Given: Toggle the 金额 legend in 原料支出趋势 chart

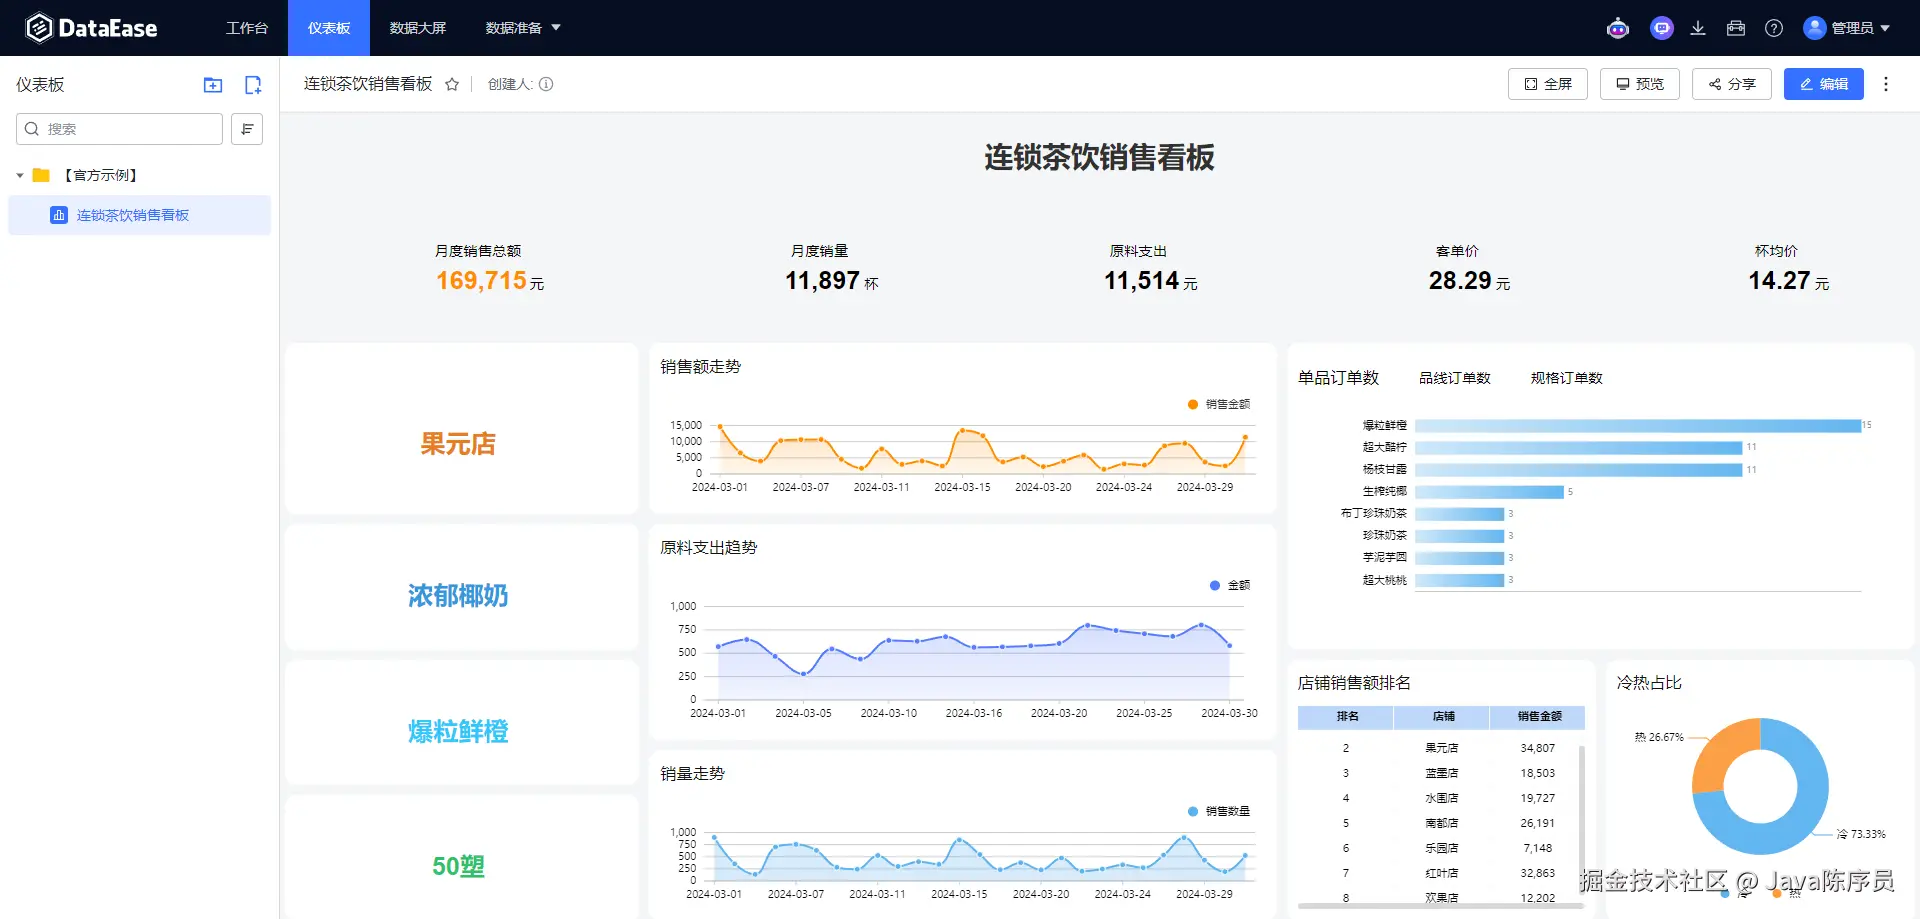Looking at the screenshot, I should pos(1230,585).
